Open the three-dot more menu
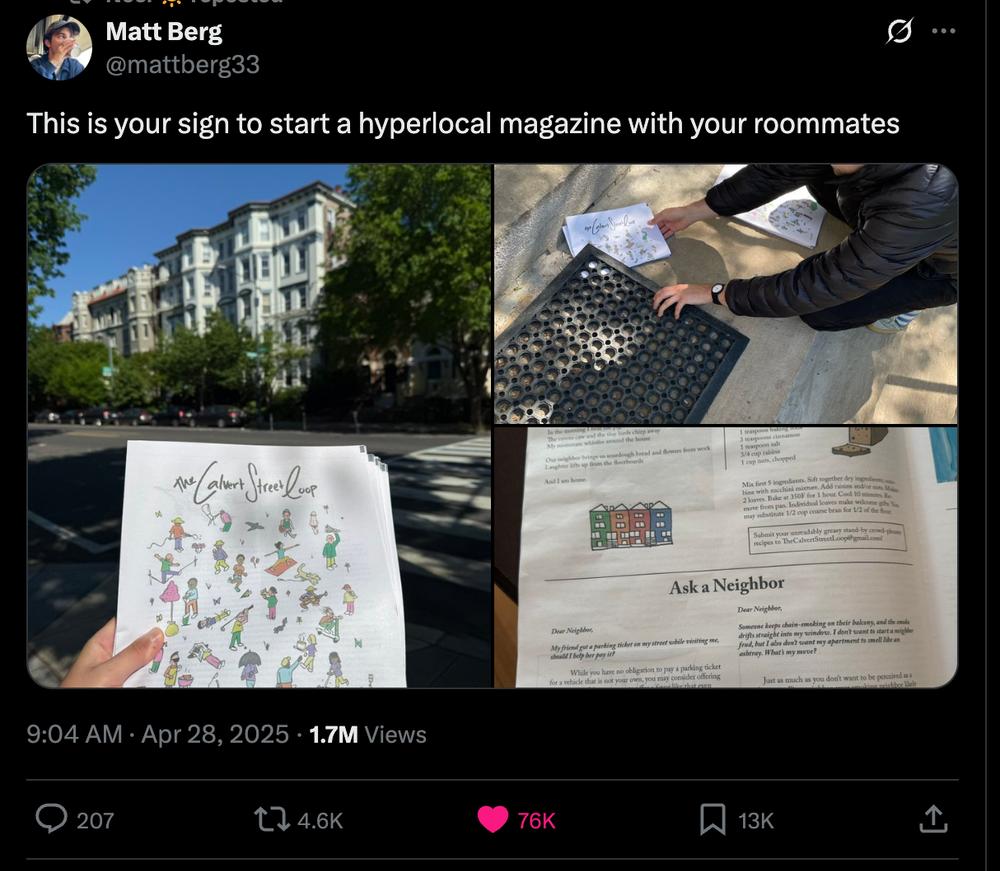The image size is (1000, 871). coord(944,31)
